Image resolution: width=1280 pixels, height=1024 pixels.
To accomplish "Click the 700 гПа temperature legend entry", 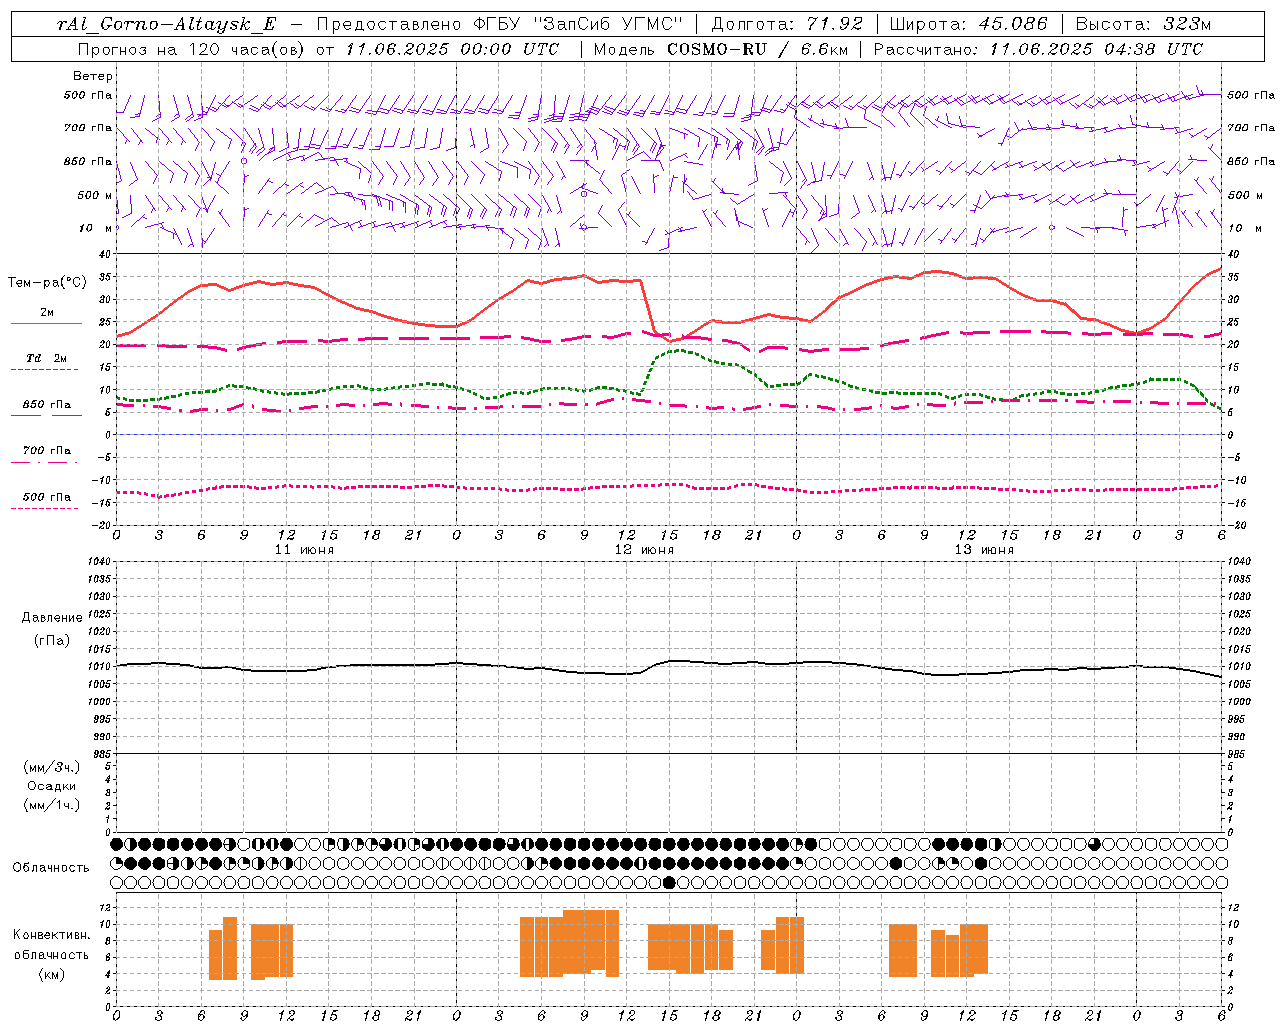I will tap(47, 450).
